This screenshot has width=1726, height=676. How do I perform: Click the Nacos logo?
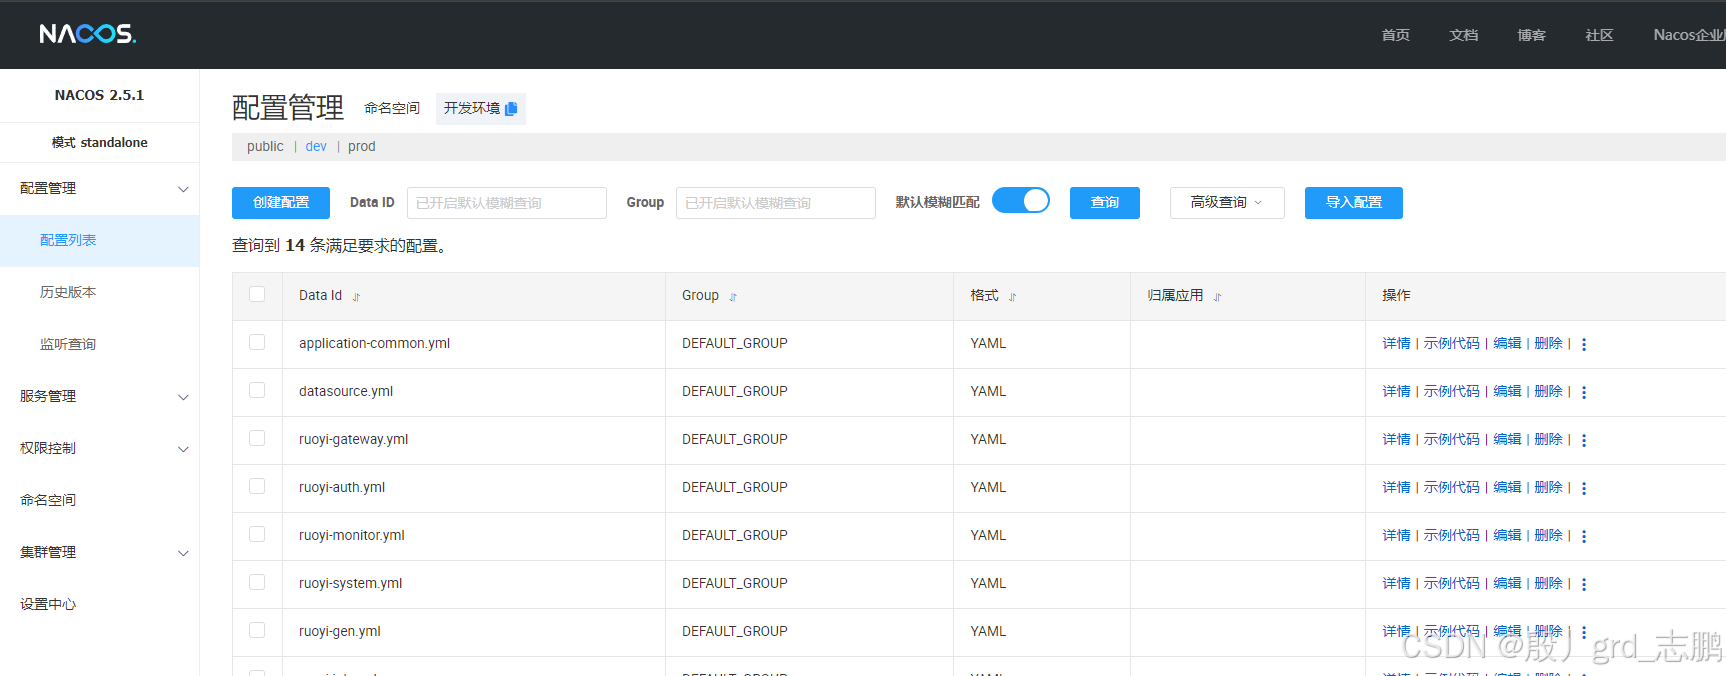[x=88, y=34]
